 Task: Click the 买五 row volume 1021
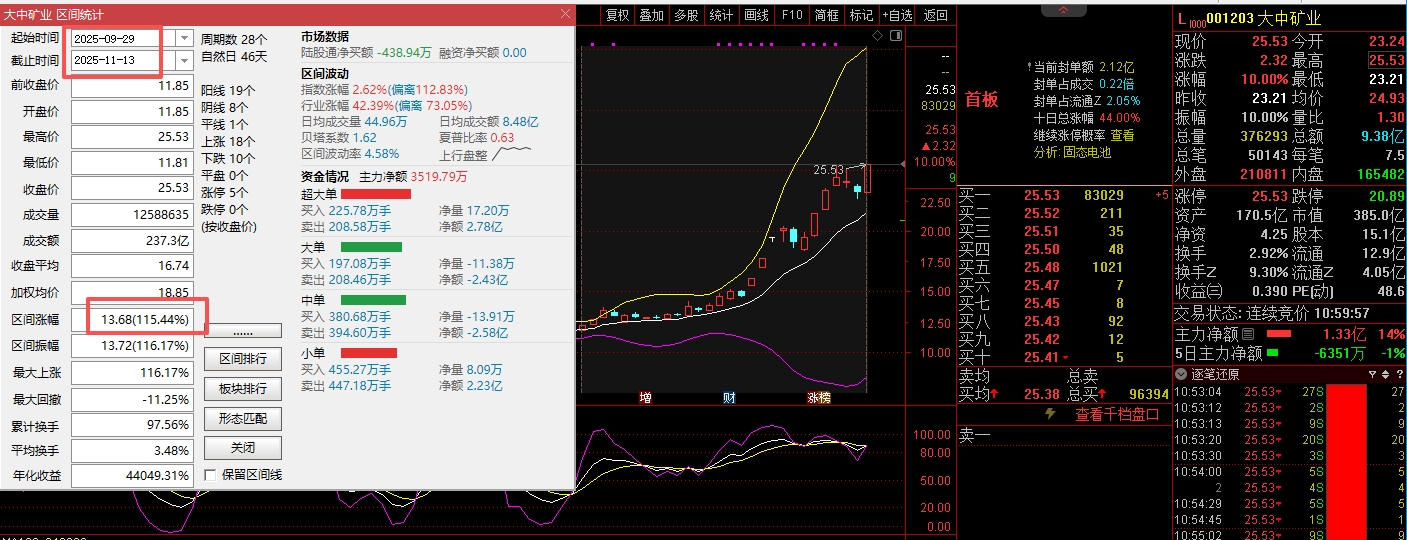(1107, 267)
